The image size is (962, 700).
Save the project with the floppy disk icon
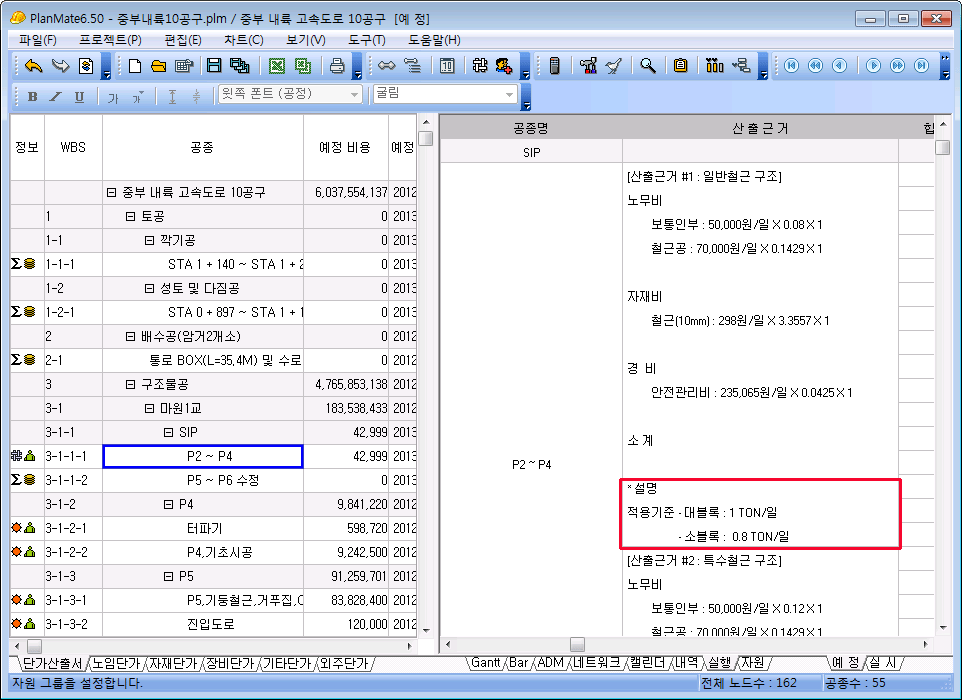(213, 66)
